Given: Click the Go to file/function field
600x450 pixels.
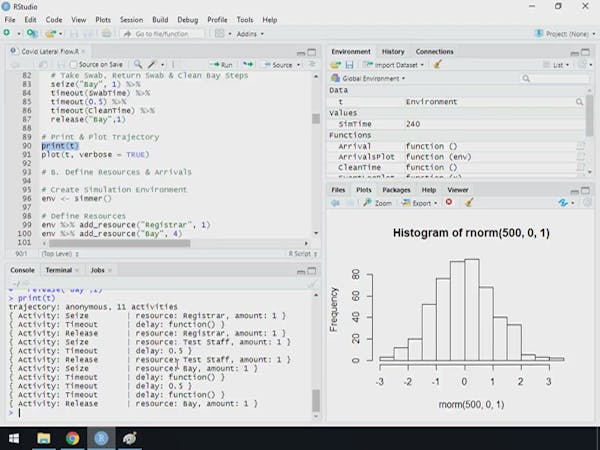Looking at the screenshot, I should [x=162, y=34].
